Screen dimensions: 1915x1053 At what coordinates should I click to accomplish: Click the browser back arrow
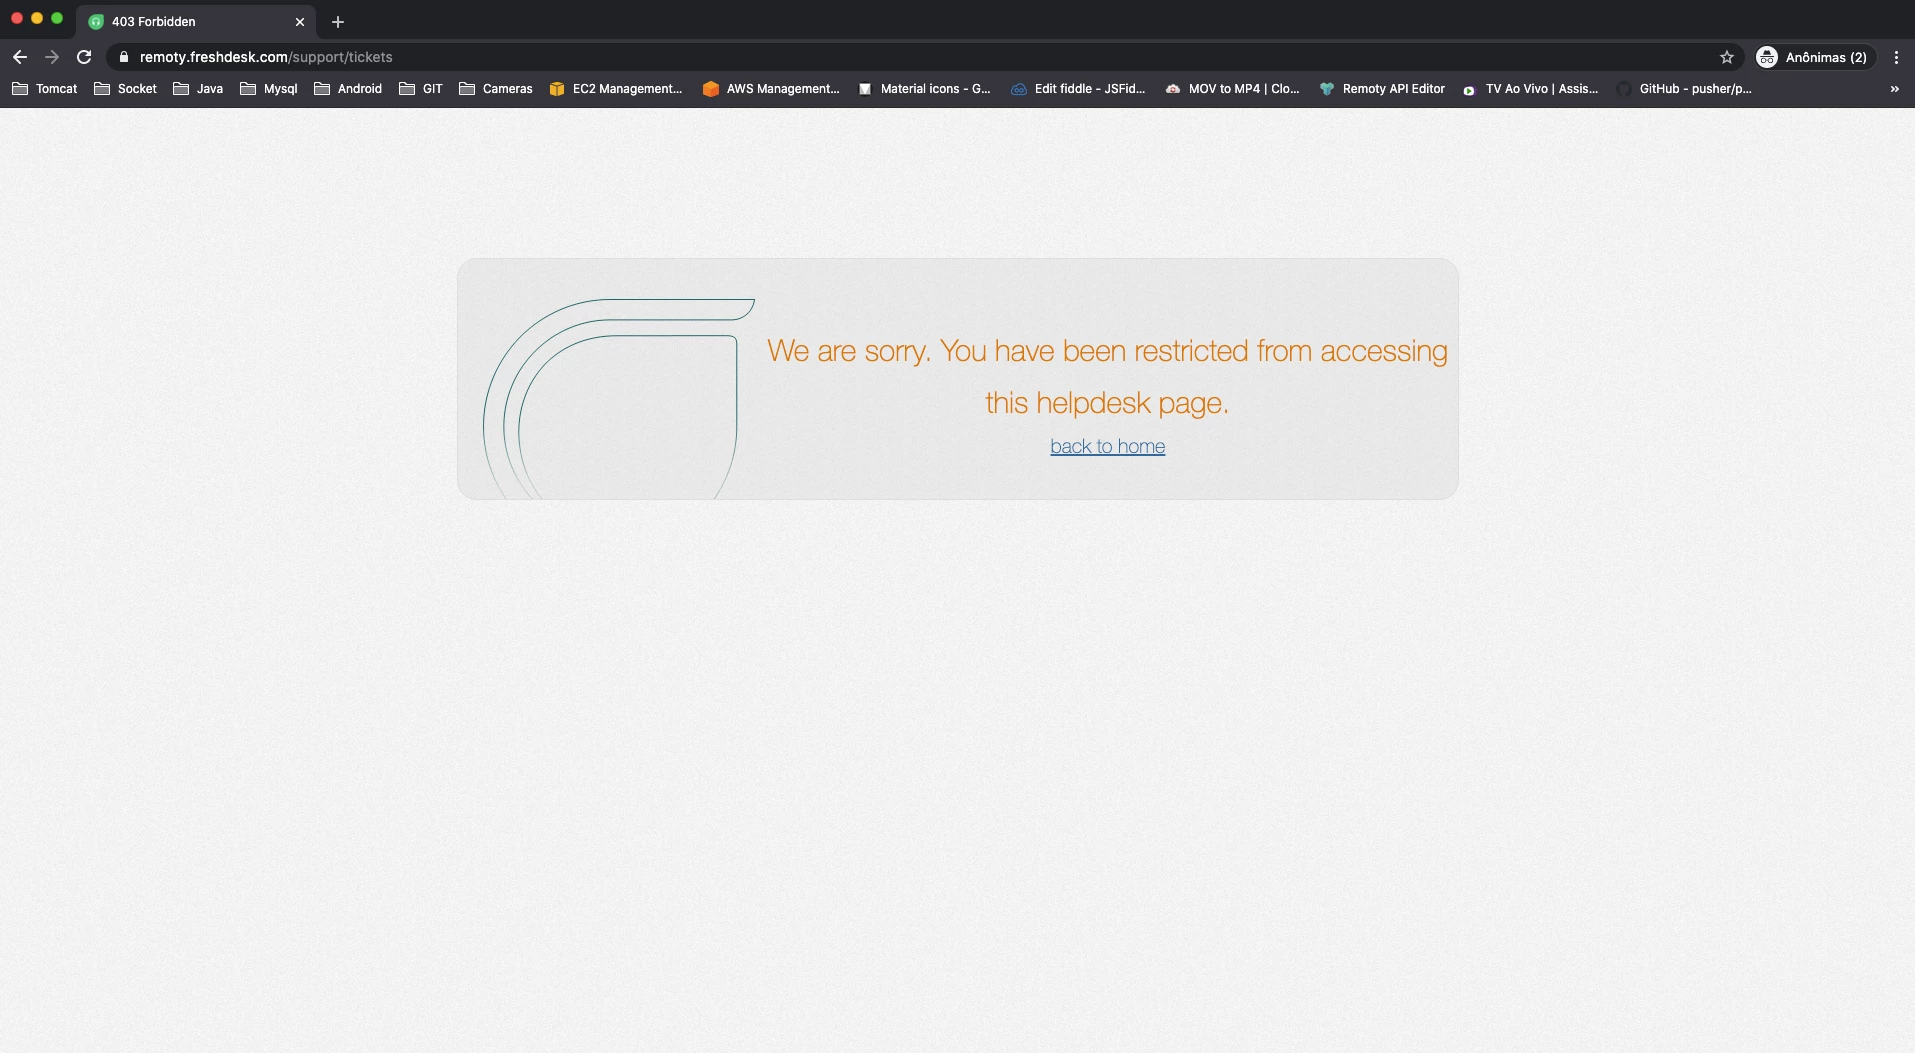[x=20, y=57]
